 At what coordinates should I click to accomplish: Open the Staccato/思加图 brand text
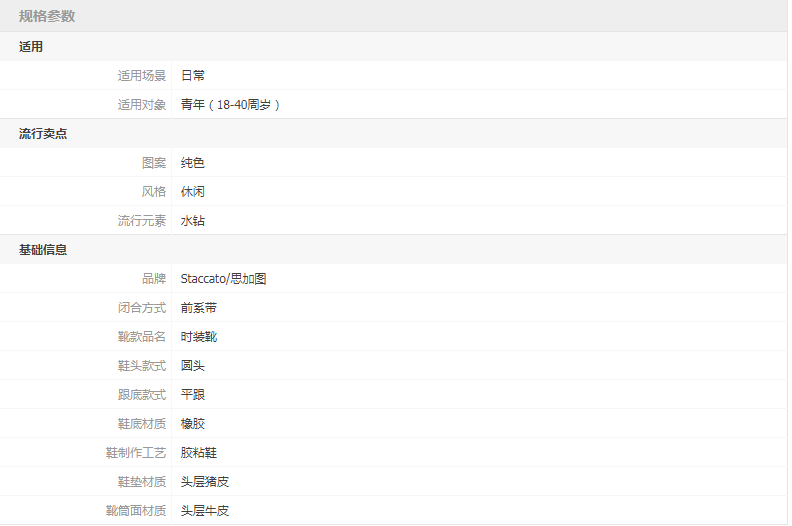(223, 279)
